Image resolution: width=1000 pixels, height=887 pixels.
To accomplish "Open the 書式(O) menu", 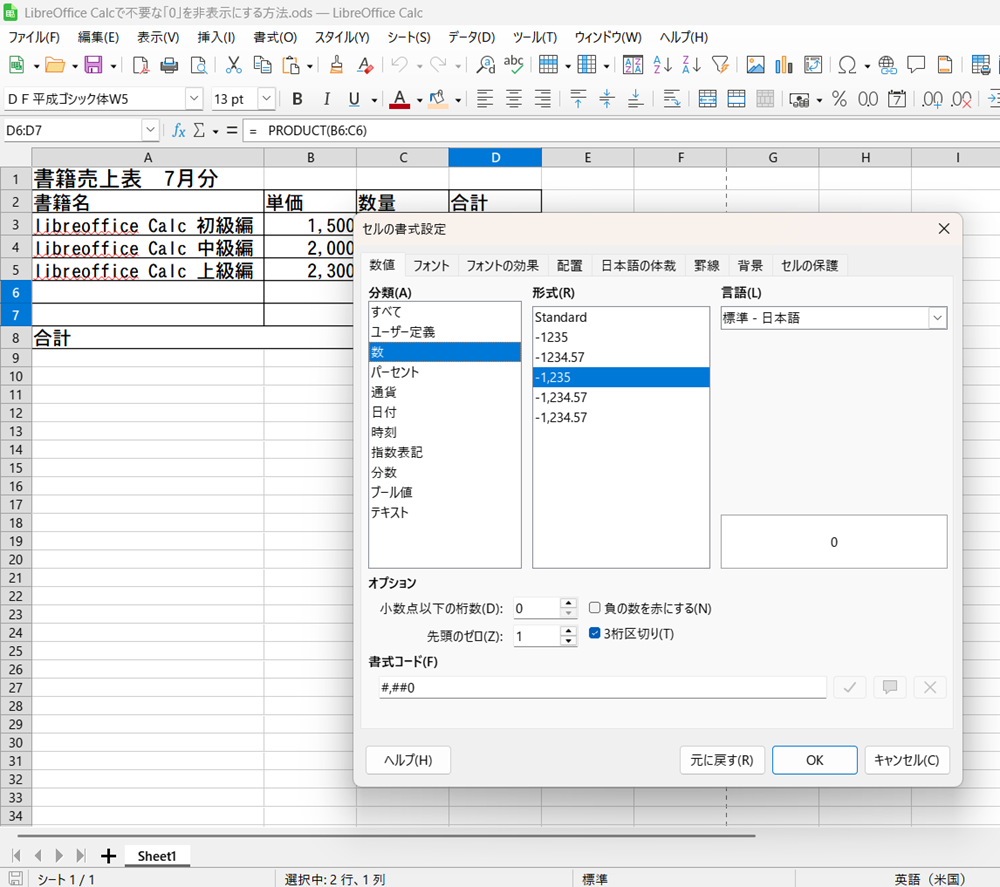I will tap(275, 37).
